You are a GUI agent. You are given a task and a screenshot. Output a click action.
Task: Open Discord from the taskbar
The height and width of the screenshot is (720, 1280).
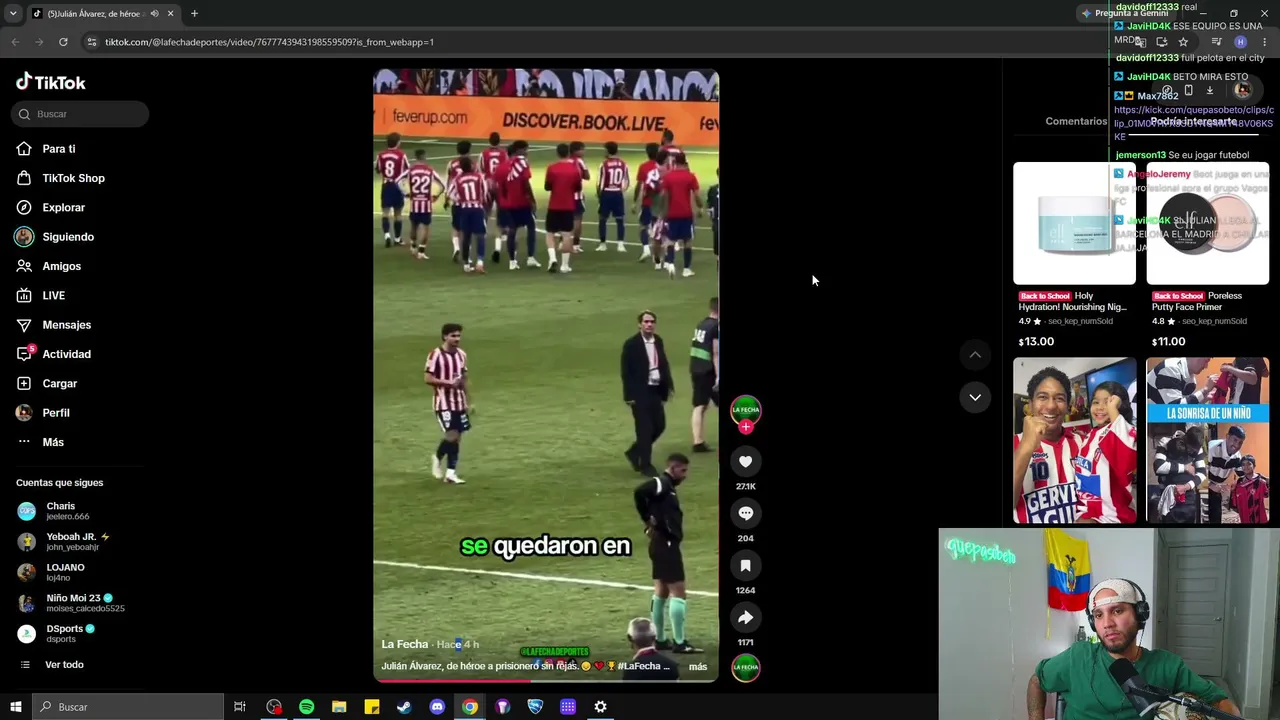pyautogui.click(x=437, y=707)
